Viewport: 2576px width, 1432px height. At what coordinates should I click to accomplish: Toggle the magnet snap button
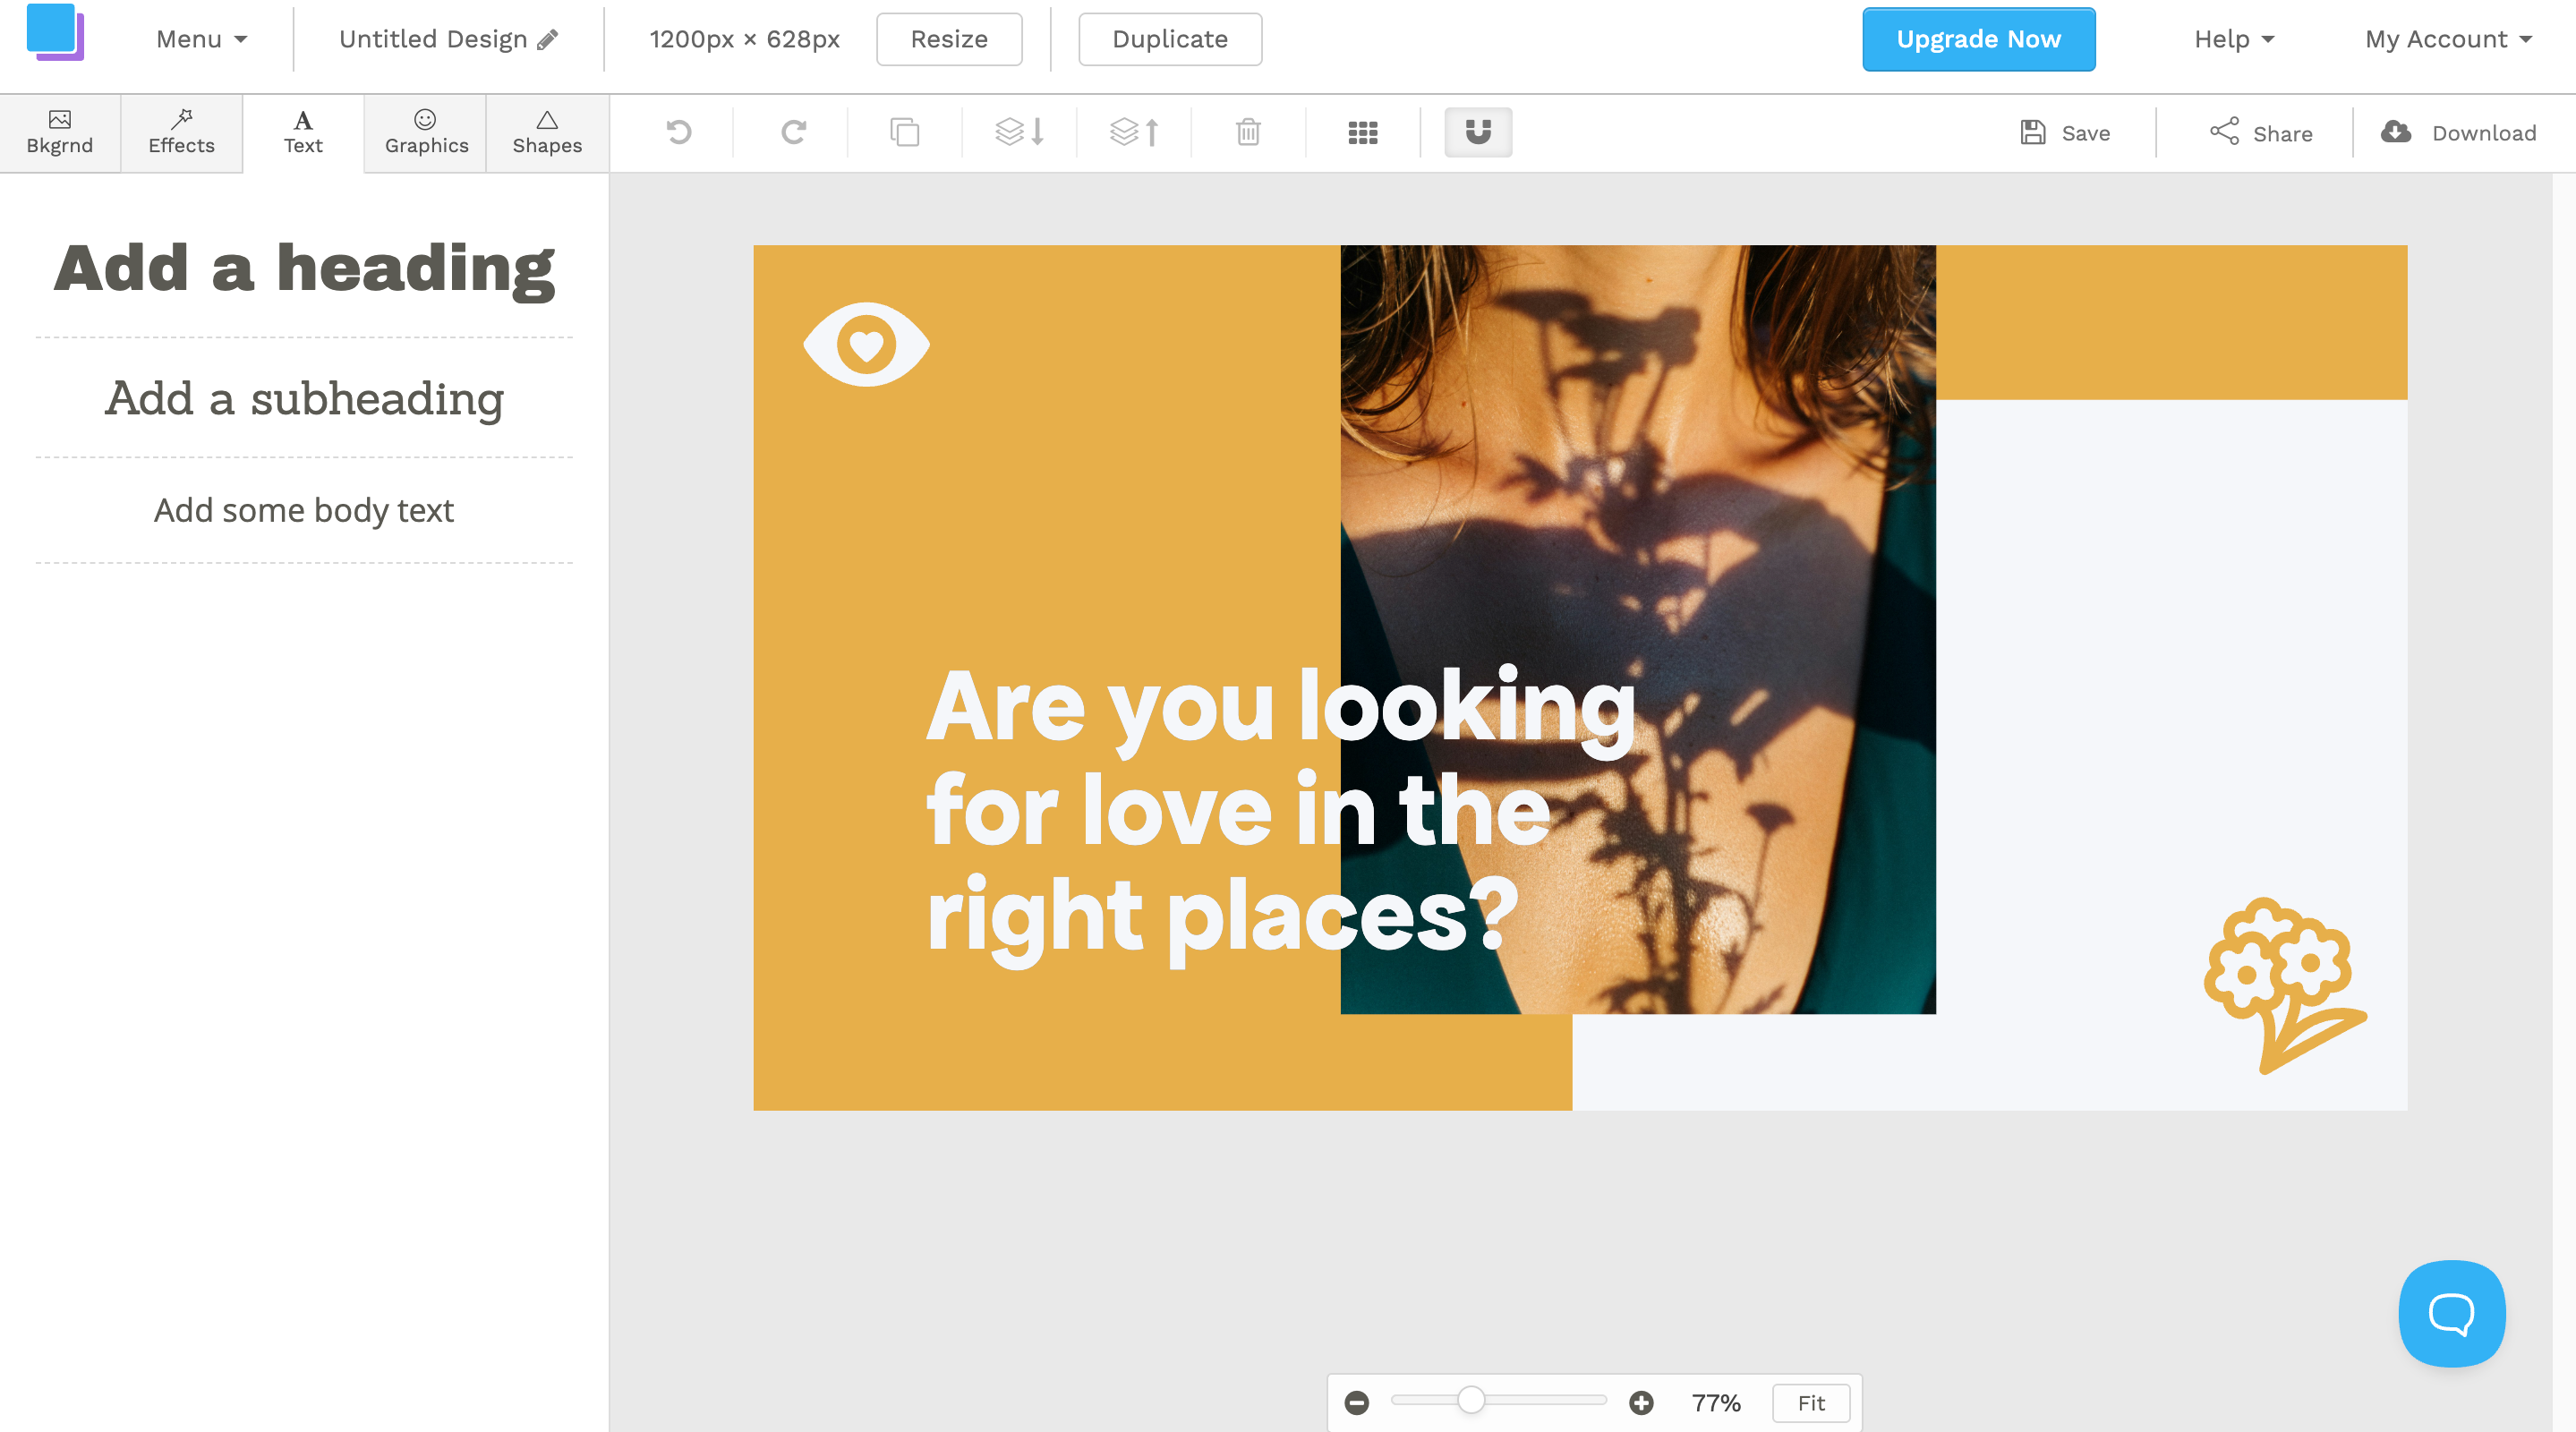pyautogui.click(x=1478, y=132)
